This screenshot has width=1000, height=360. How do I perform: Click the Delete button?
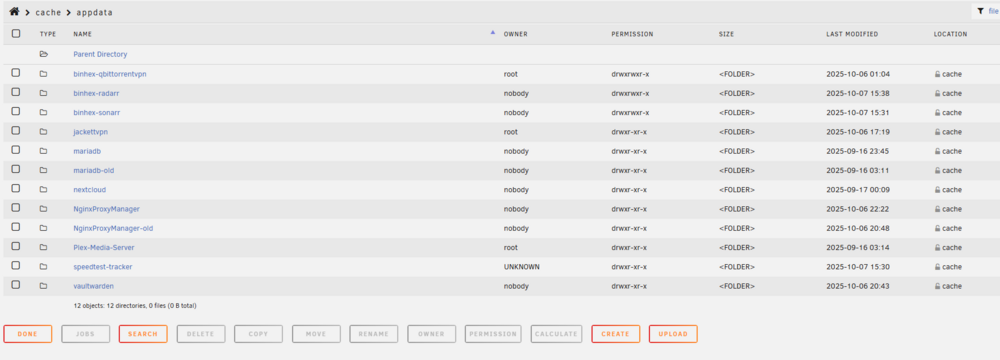201,334
